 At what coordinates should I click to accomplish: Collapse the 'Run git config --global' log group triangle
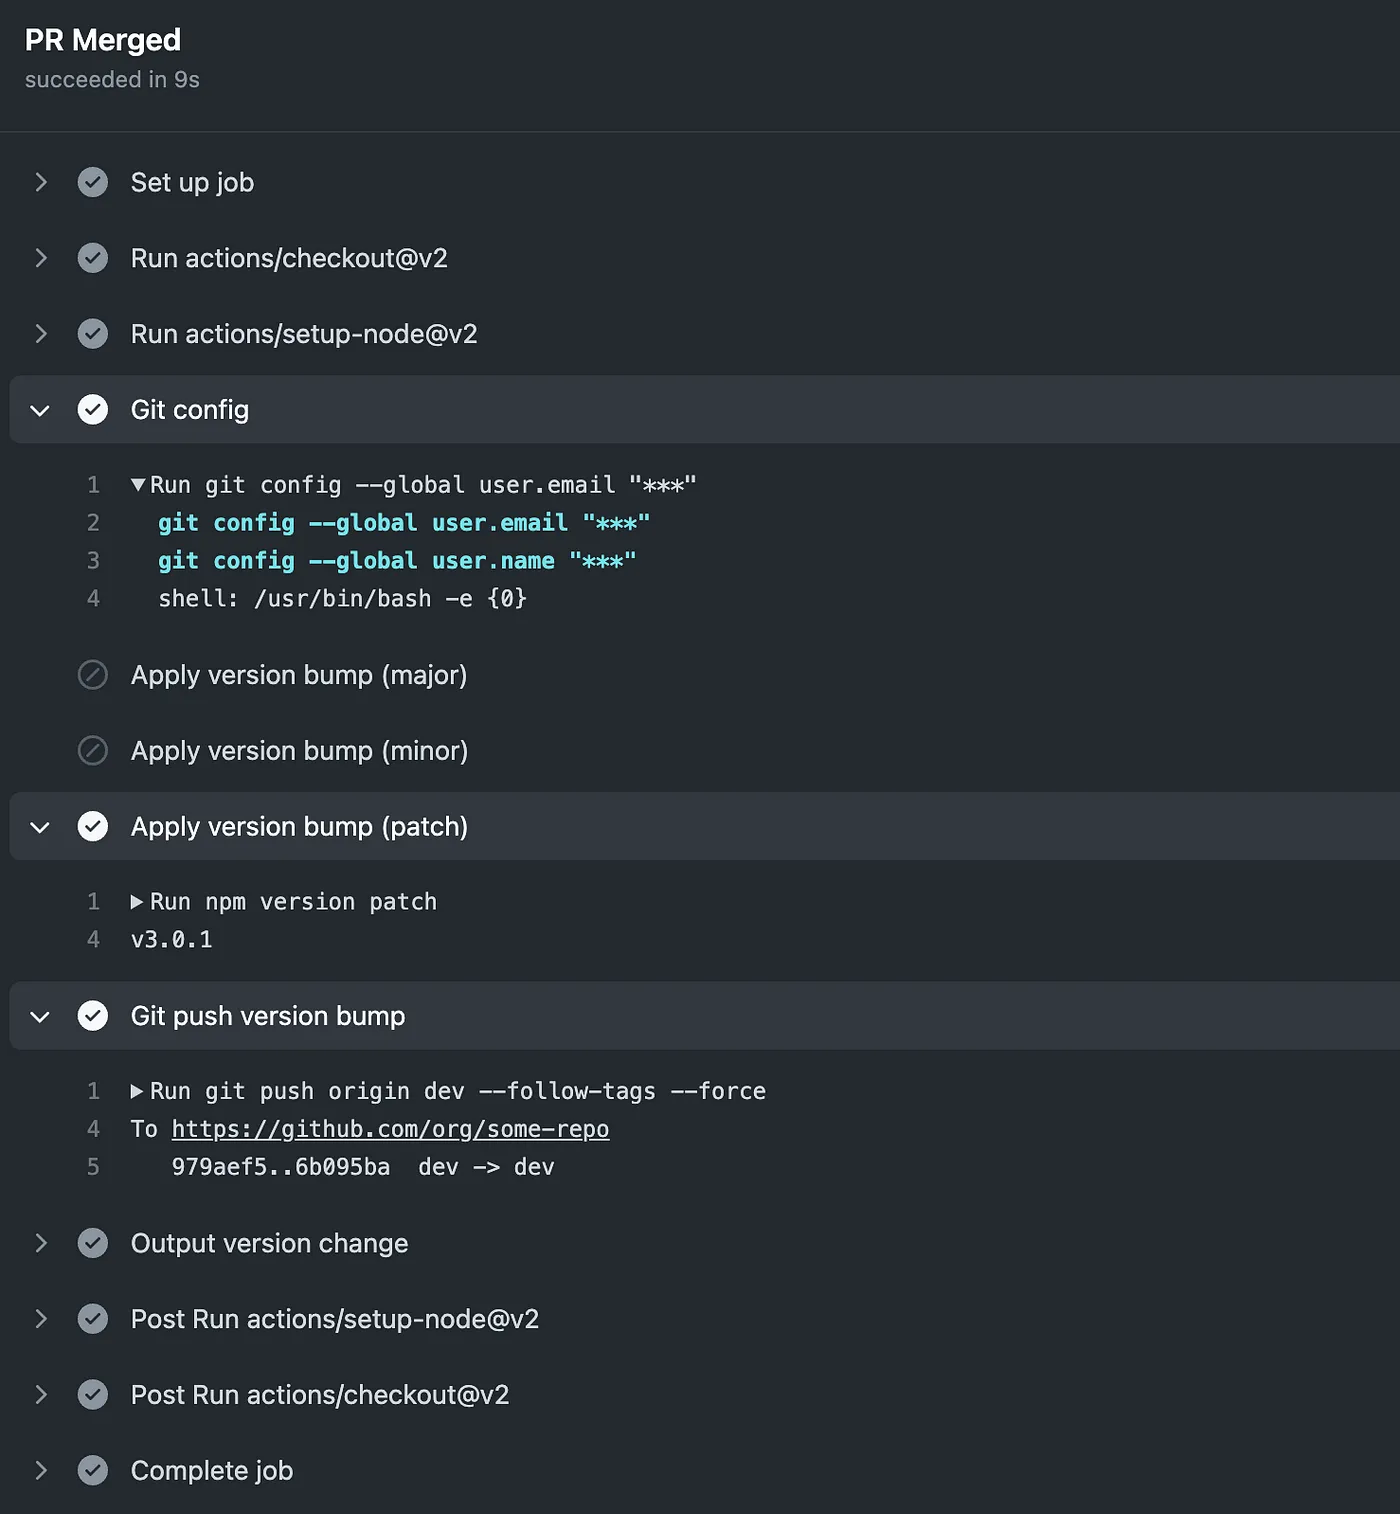[138, 485]
